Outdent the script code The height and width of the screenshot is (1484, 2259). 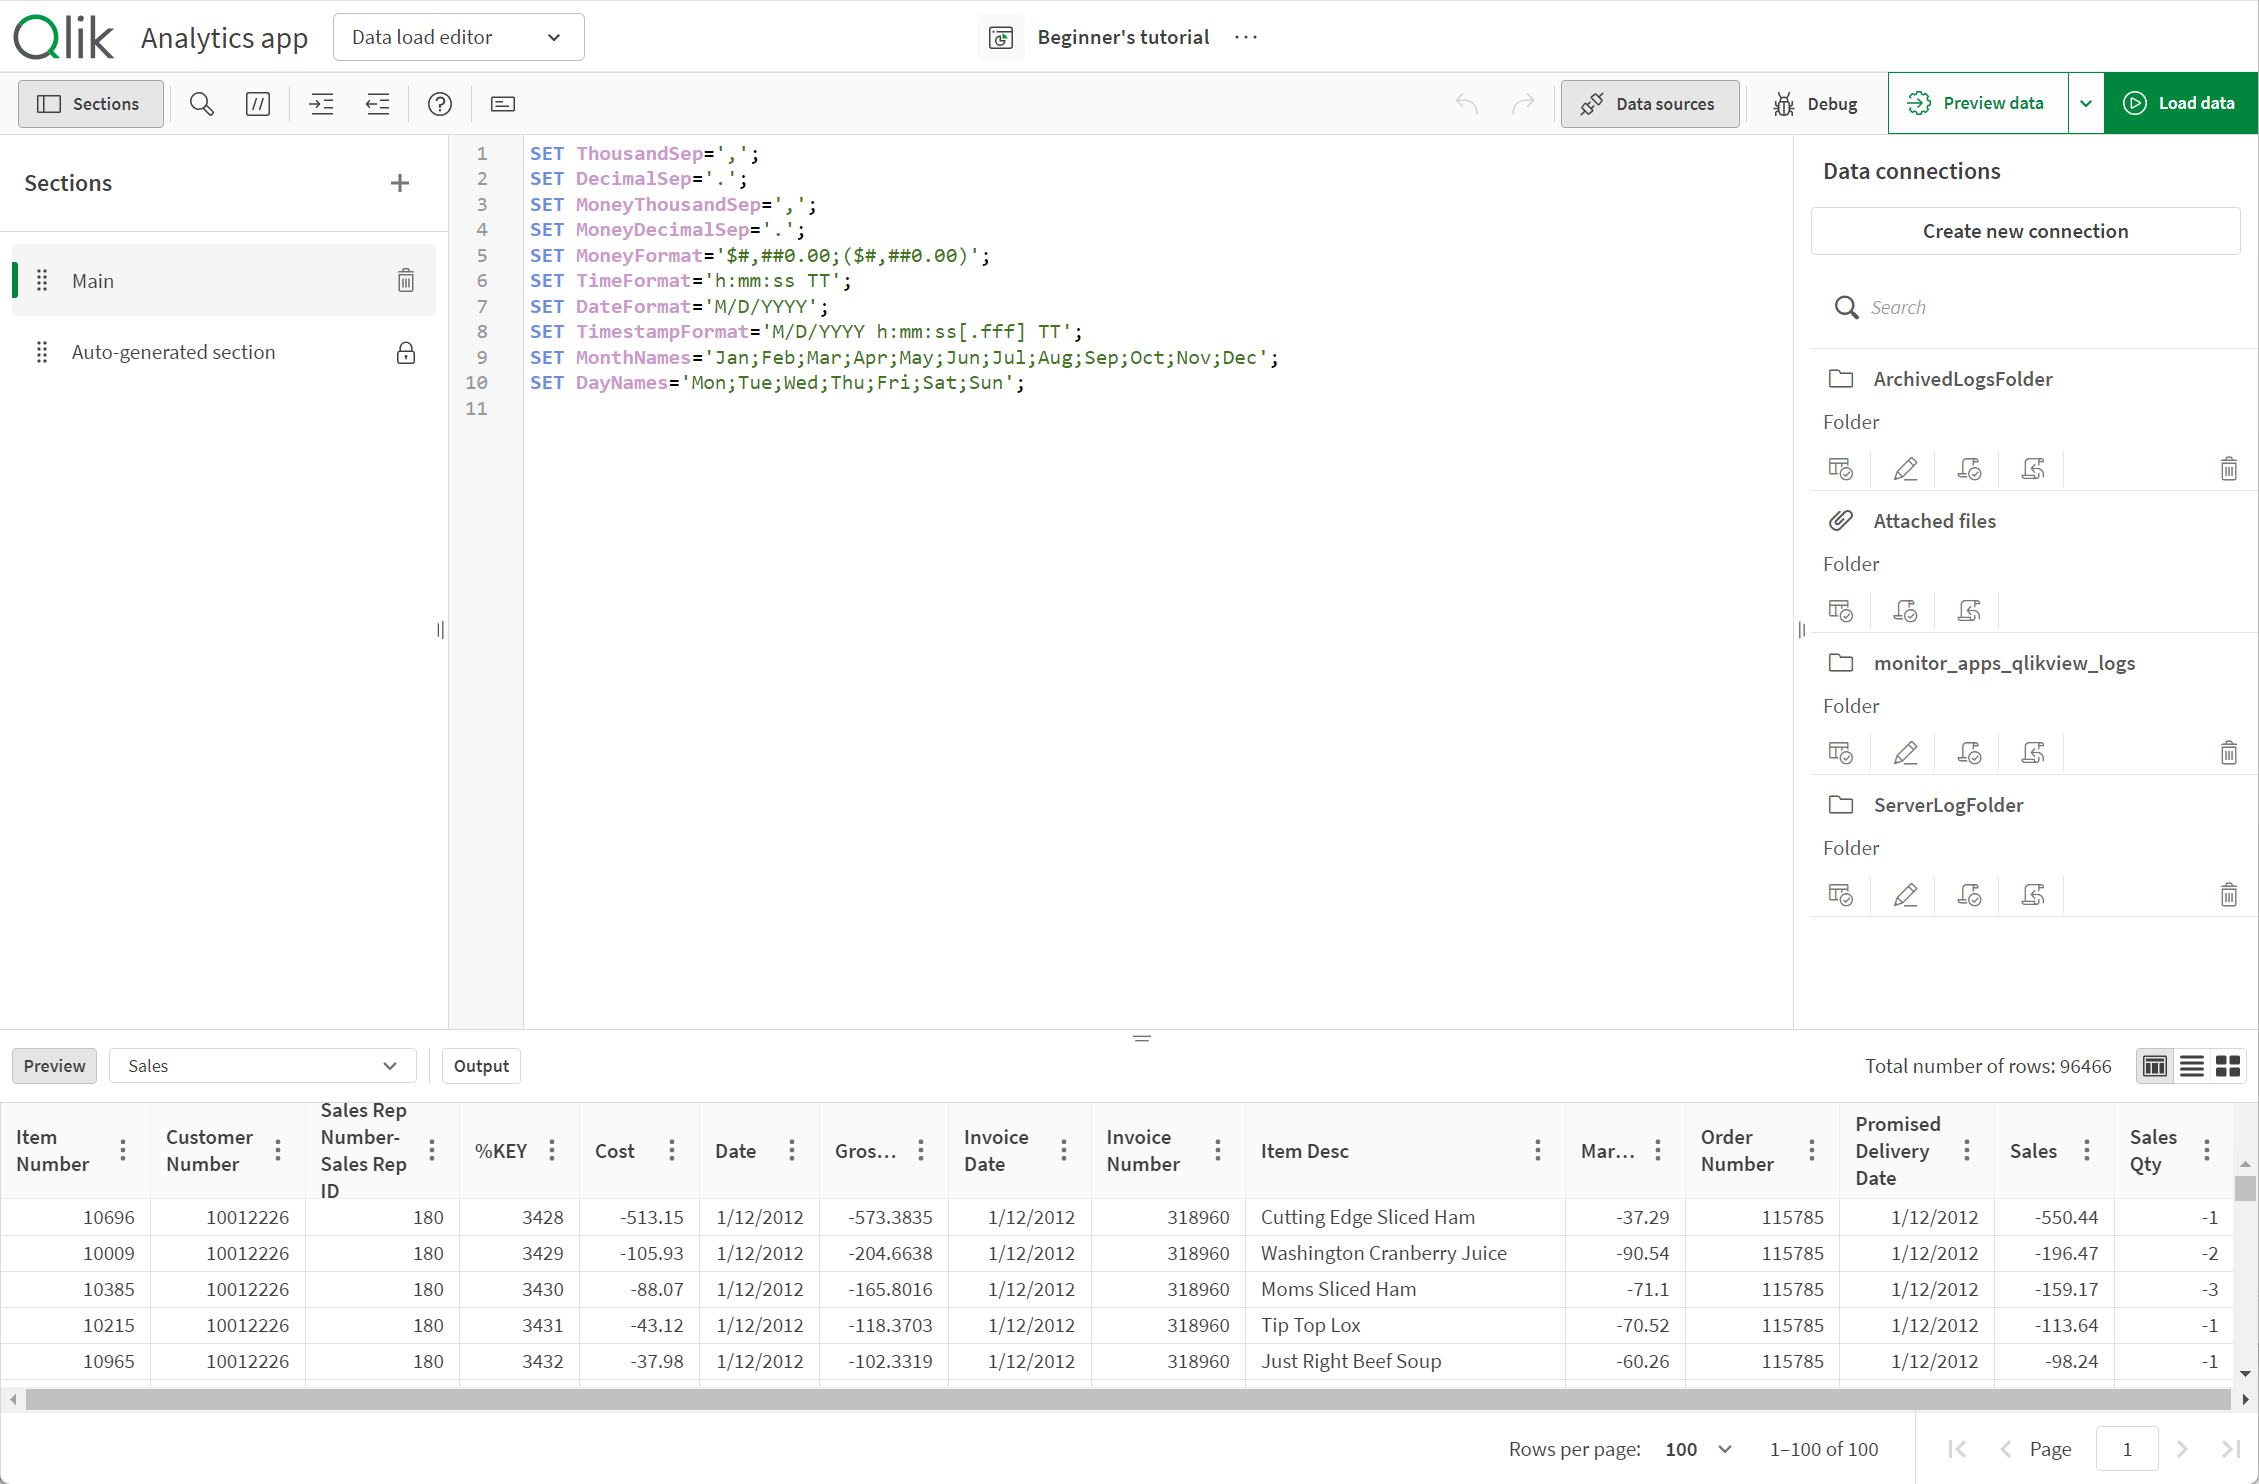[x=377, y=103]
